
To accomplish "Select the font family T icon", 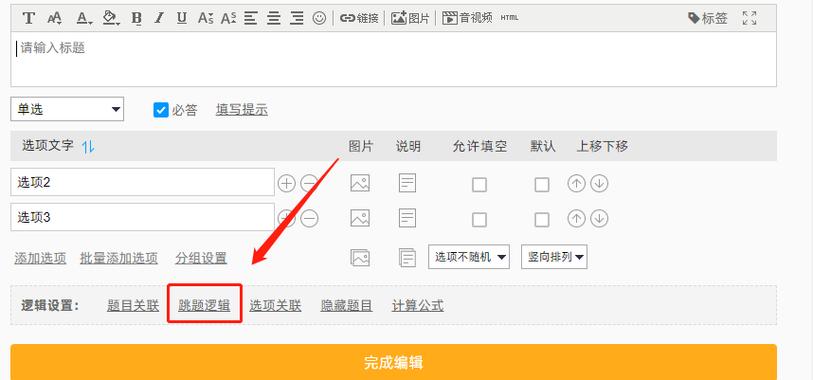I will (29, 18).
